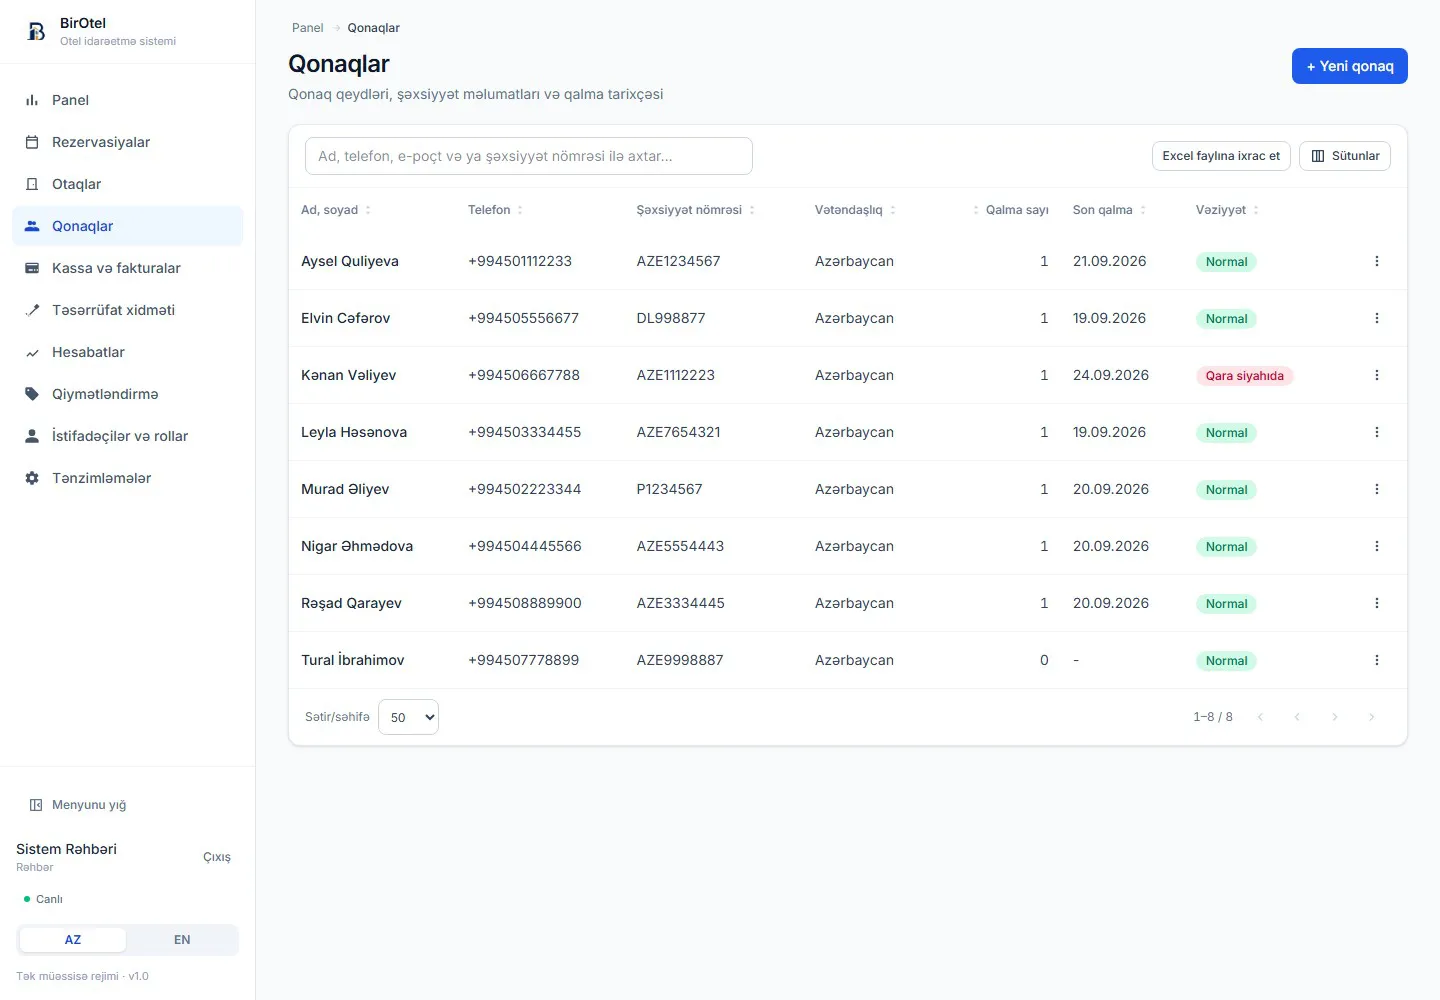The width and height of the screenshot is (1440, 1000).
Task: Click the İstifadəçilər və rollar person icon
Action: coord(32,436)
